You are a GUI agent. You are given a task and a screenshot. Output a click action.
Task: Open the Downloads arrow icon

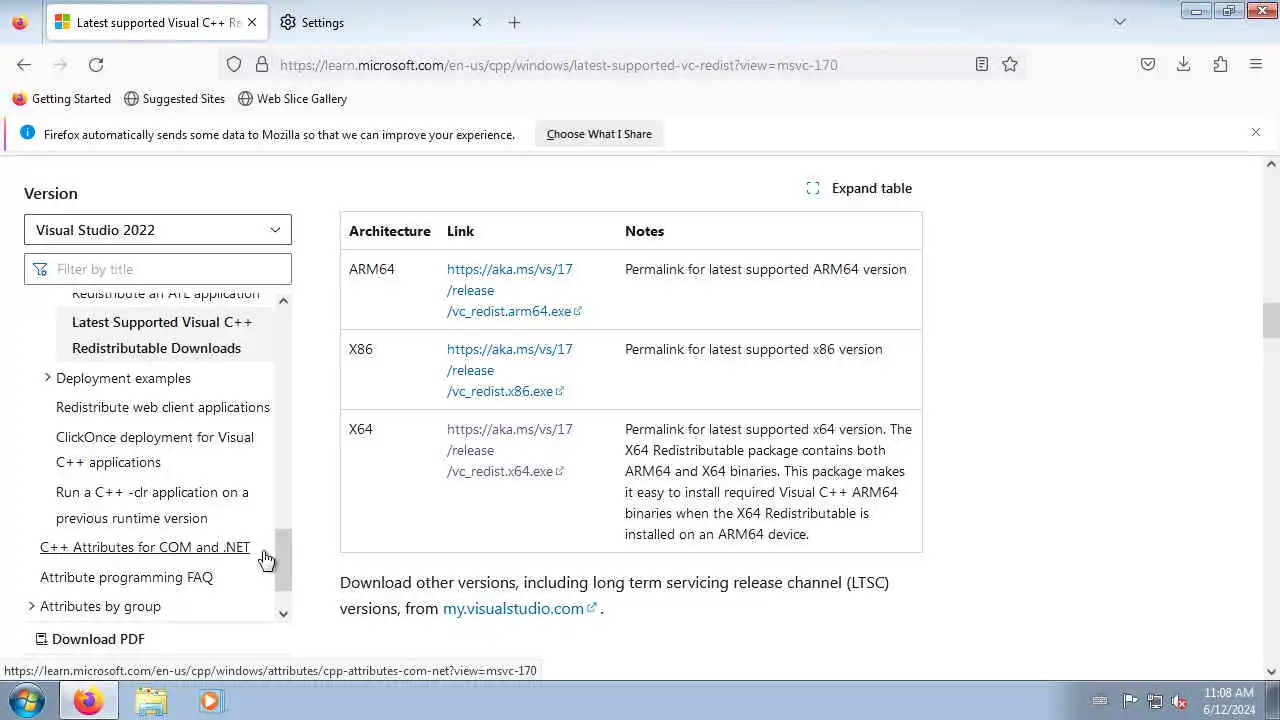point(1184,65)
